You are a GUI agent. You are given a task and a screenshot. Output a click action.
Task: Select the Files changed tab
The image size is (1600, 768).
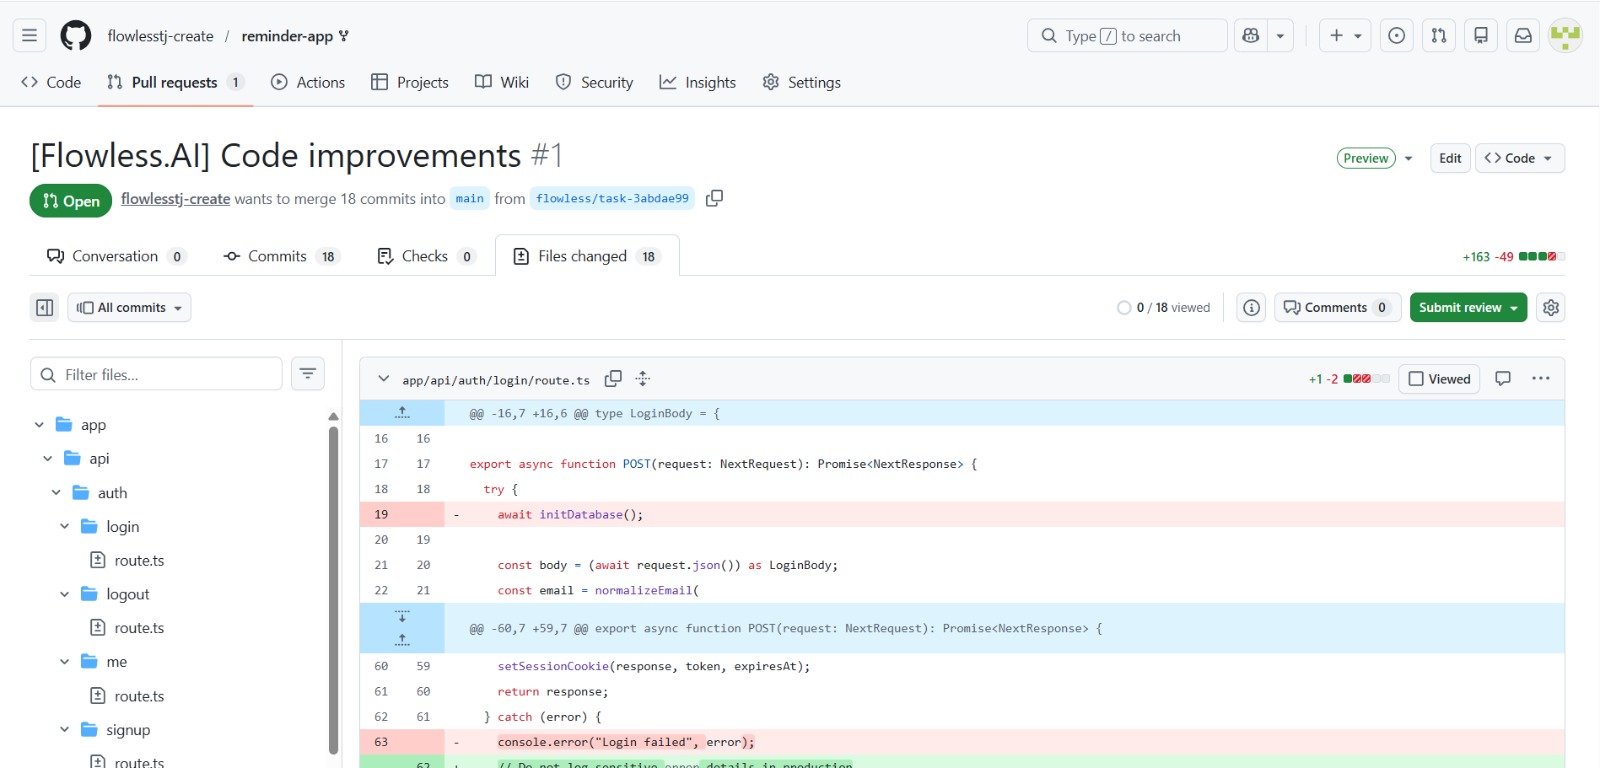[587, 256]
